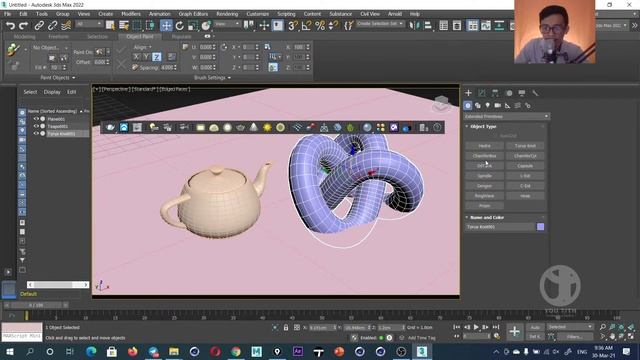
Task: Open the No Object paint dropdown
Action: [50, 48]
